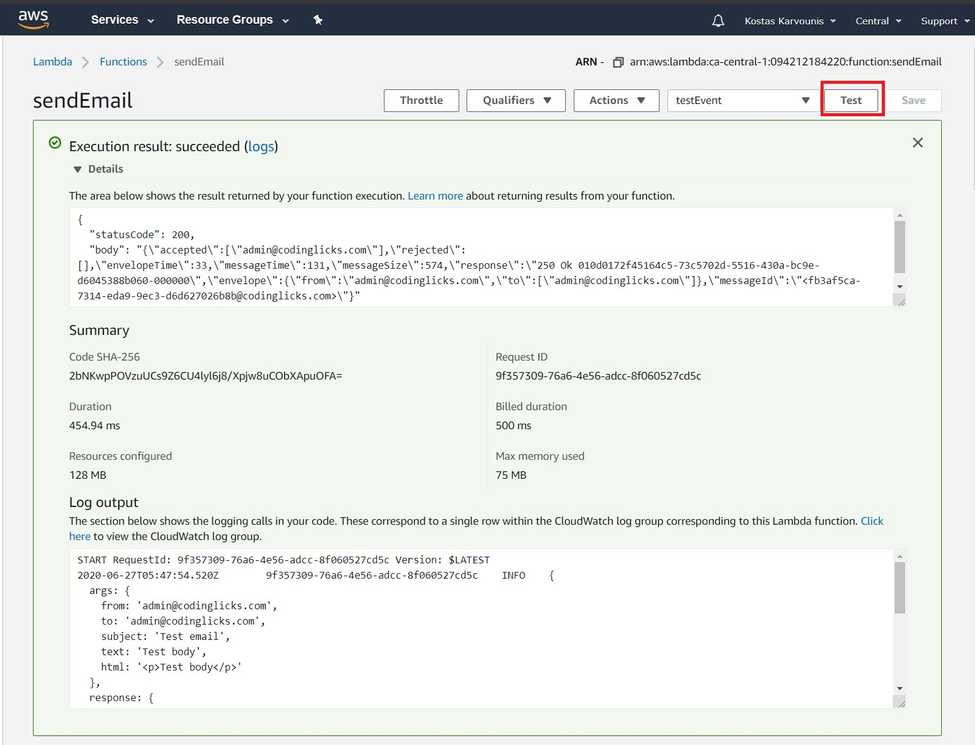Viewport: 975px width, 745px height.
Task: Click the Test button
Action: click(x=851, y=100)
